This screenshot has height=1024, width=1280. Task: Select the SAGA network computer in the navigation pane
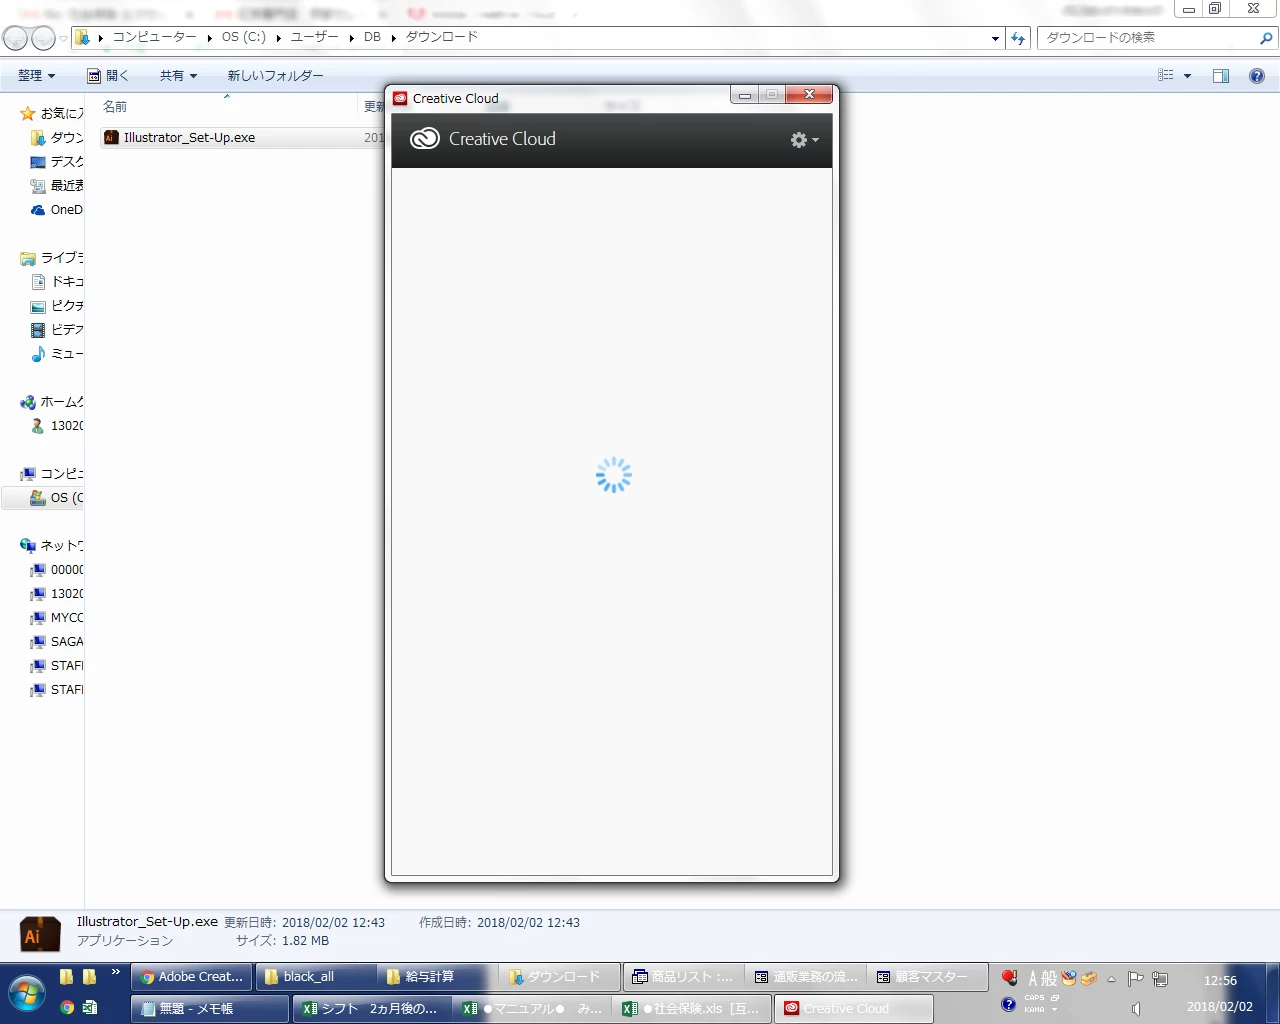pos(57,641)
